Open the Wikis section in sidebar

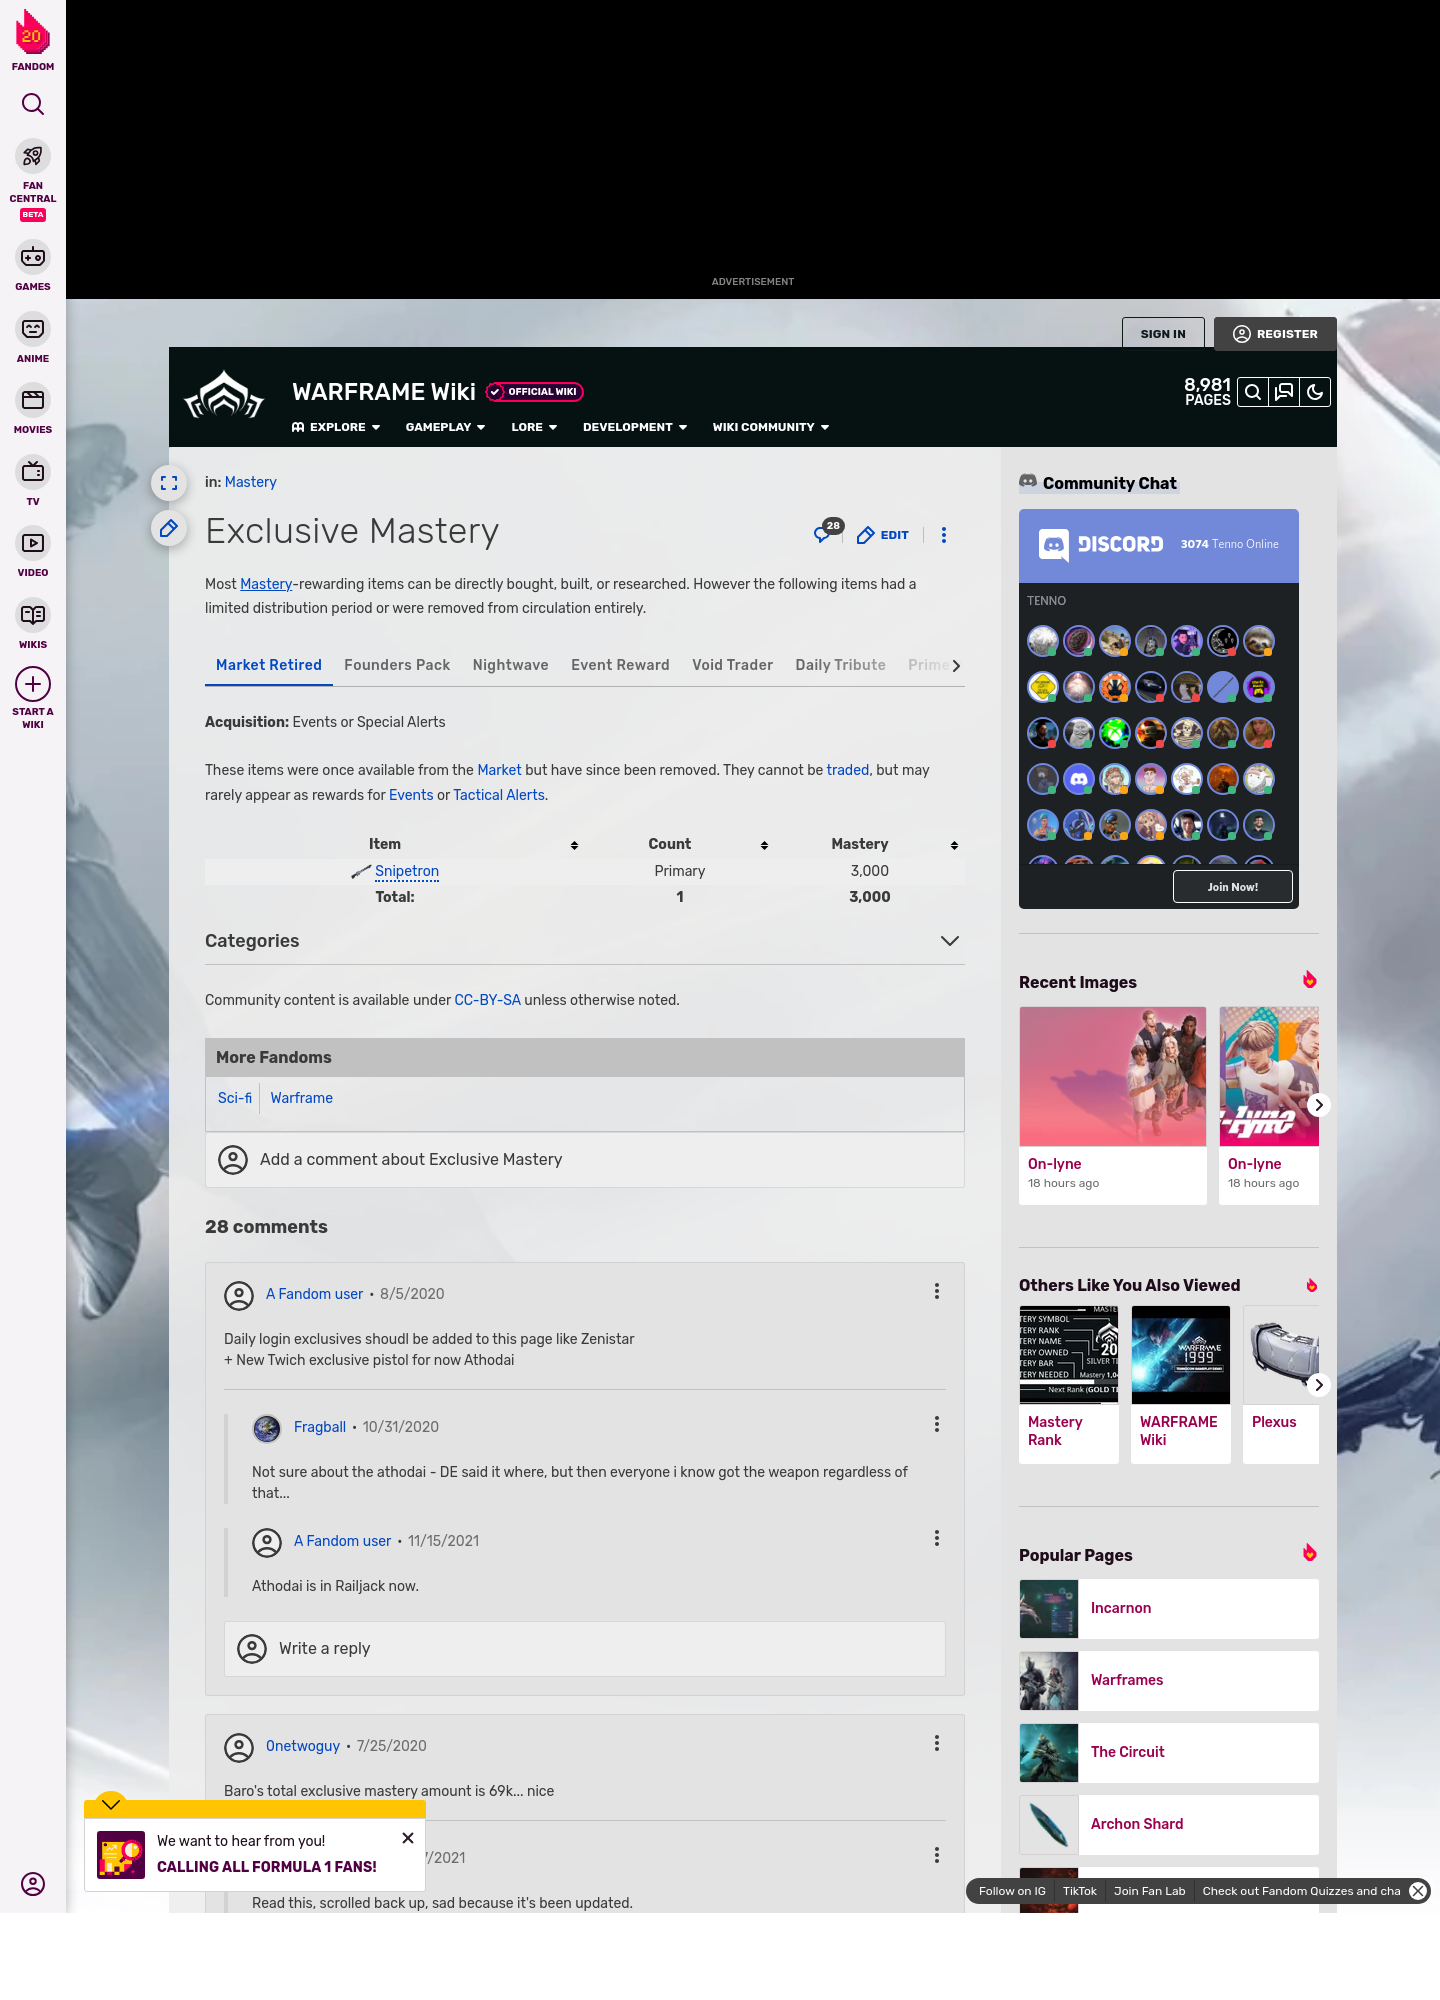[33, 625]
